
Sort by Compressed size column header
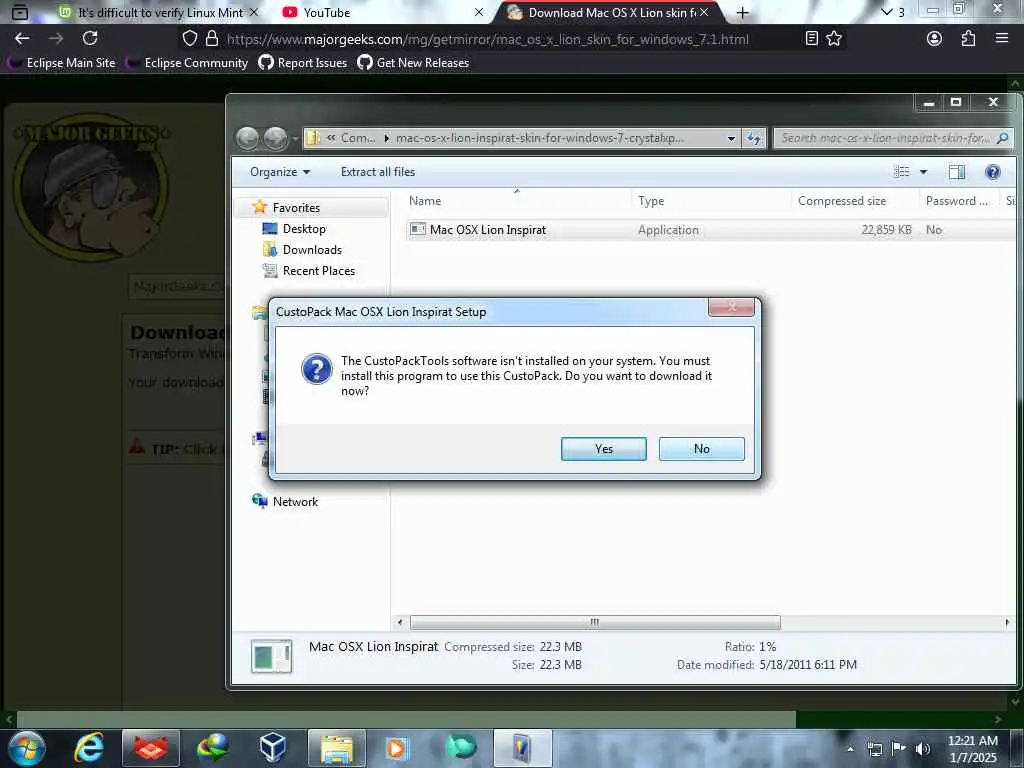842,201
